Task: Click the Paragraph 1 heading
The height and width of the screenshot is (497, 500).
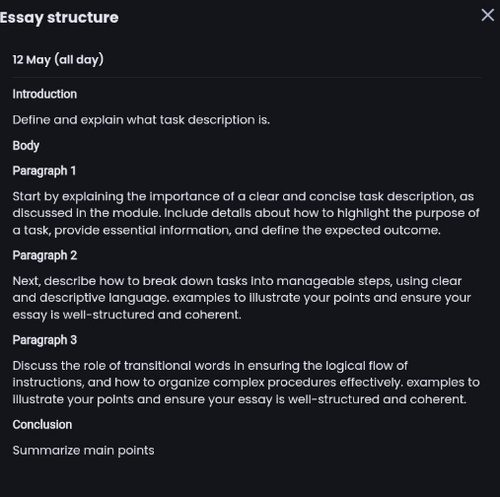Action: coord(44,171)
